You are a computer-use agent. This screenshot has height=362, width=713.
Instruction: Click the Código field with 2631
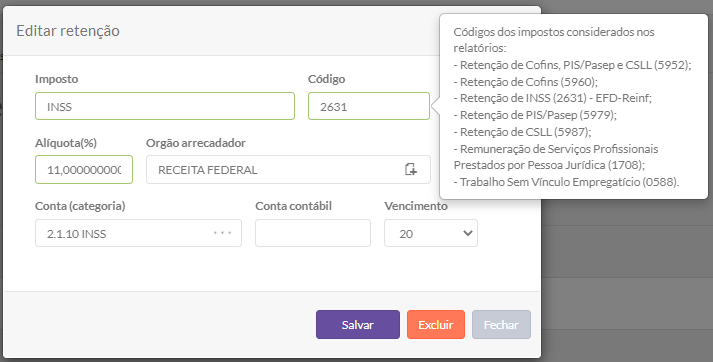pyautogui.click(x=369, y=106)
